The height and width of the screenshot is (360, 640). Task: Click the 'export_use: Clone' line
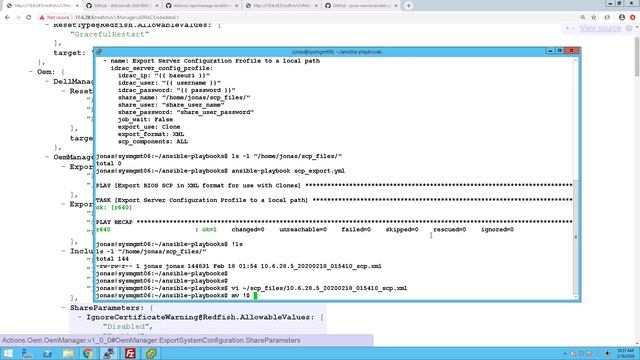149,127
